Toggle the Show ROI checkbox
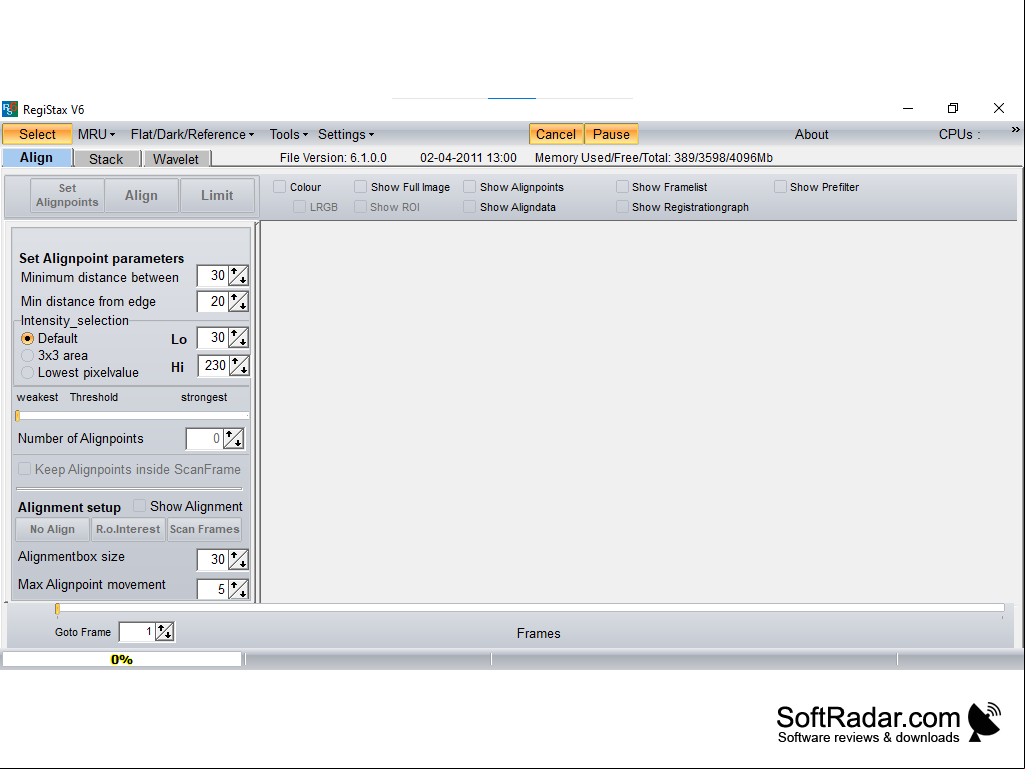The height and width of the screenshot is (769, 1025). 360,207
